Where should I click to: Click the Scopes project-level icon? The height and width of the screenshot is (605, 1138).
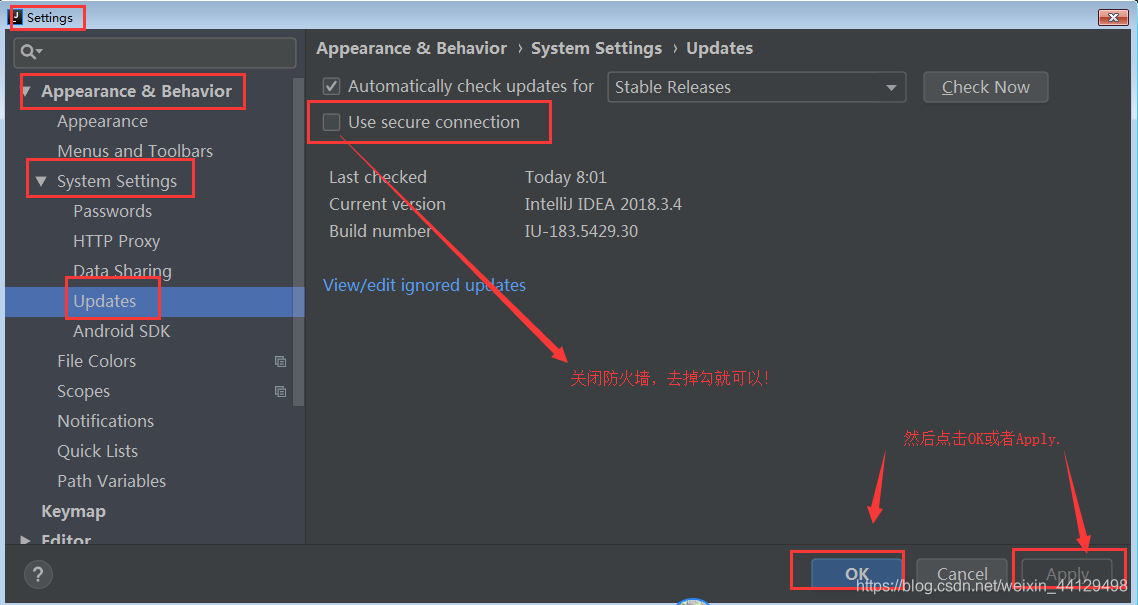coord(280,391)
